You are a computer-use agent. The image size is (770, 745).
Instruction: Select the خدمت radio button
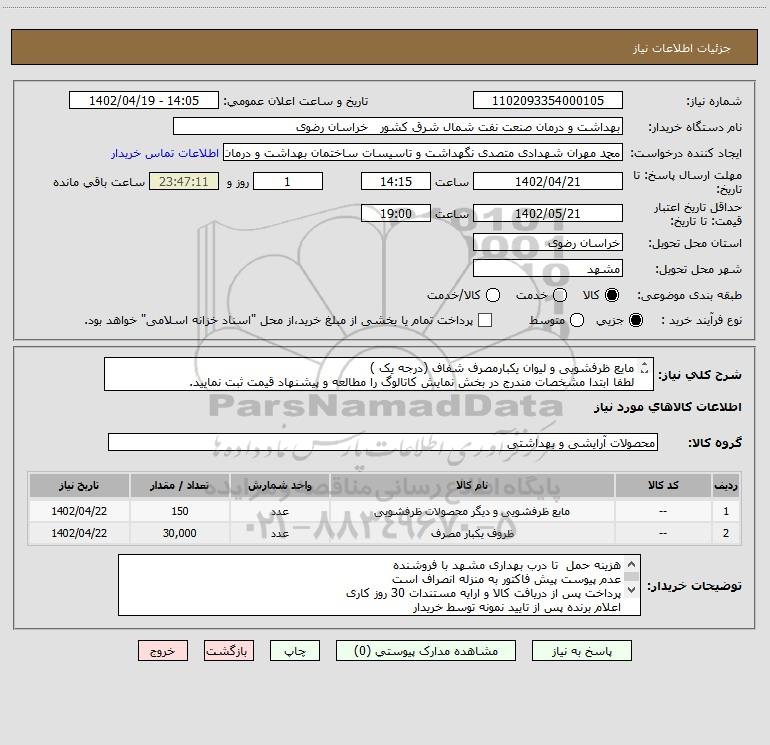[x=560, y=295]
